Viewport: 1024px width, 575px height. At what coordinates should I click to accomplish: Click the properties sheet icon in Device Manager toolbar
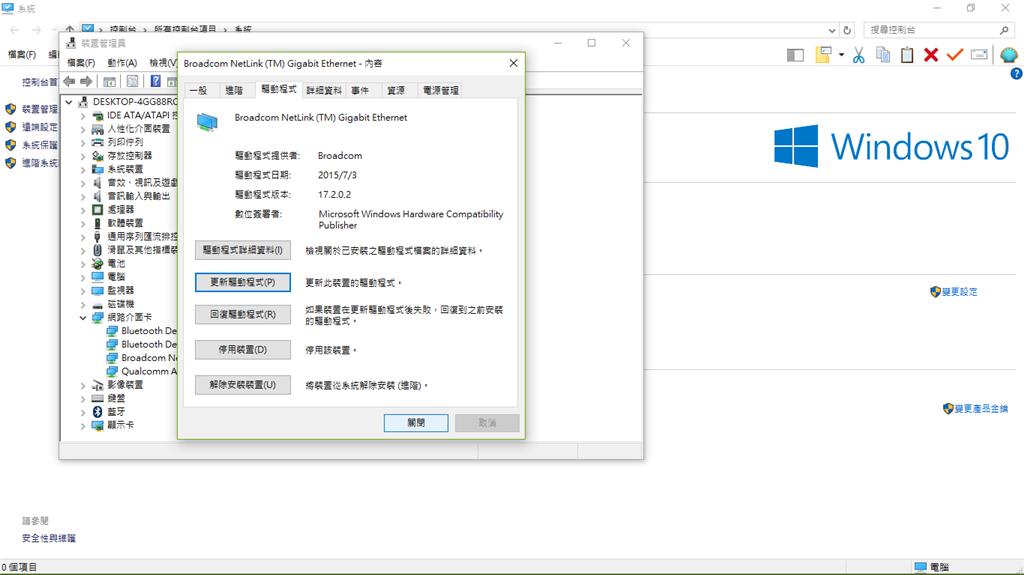click(133, 82)
